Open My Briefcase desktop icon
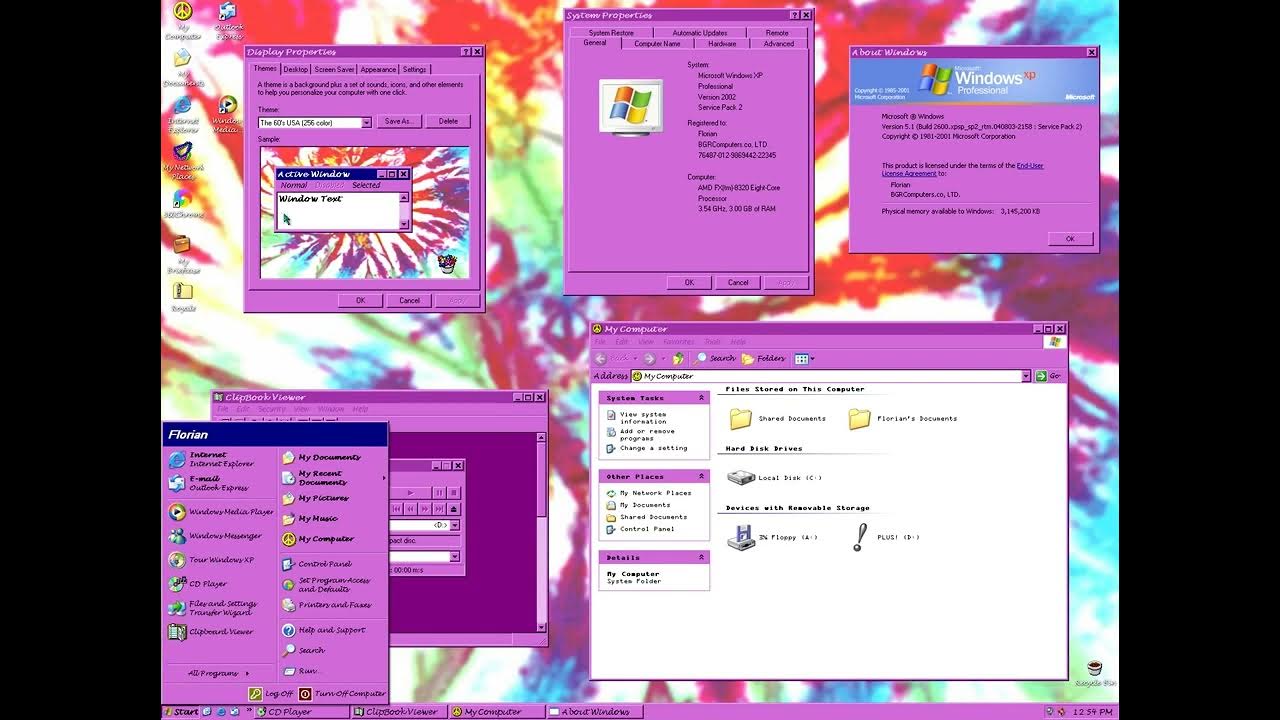The width and height of the screenshot is (1280, 720). [182, 254]
